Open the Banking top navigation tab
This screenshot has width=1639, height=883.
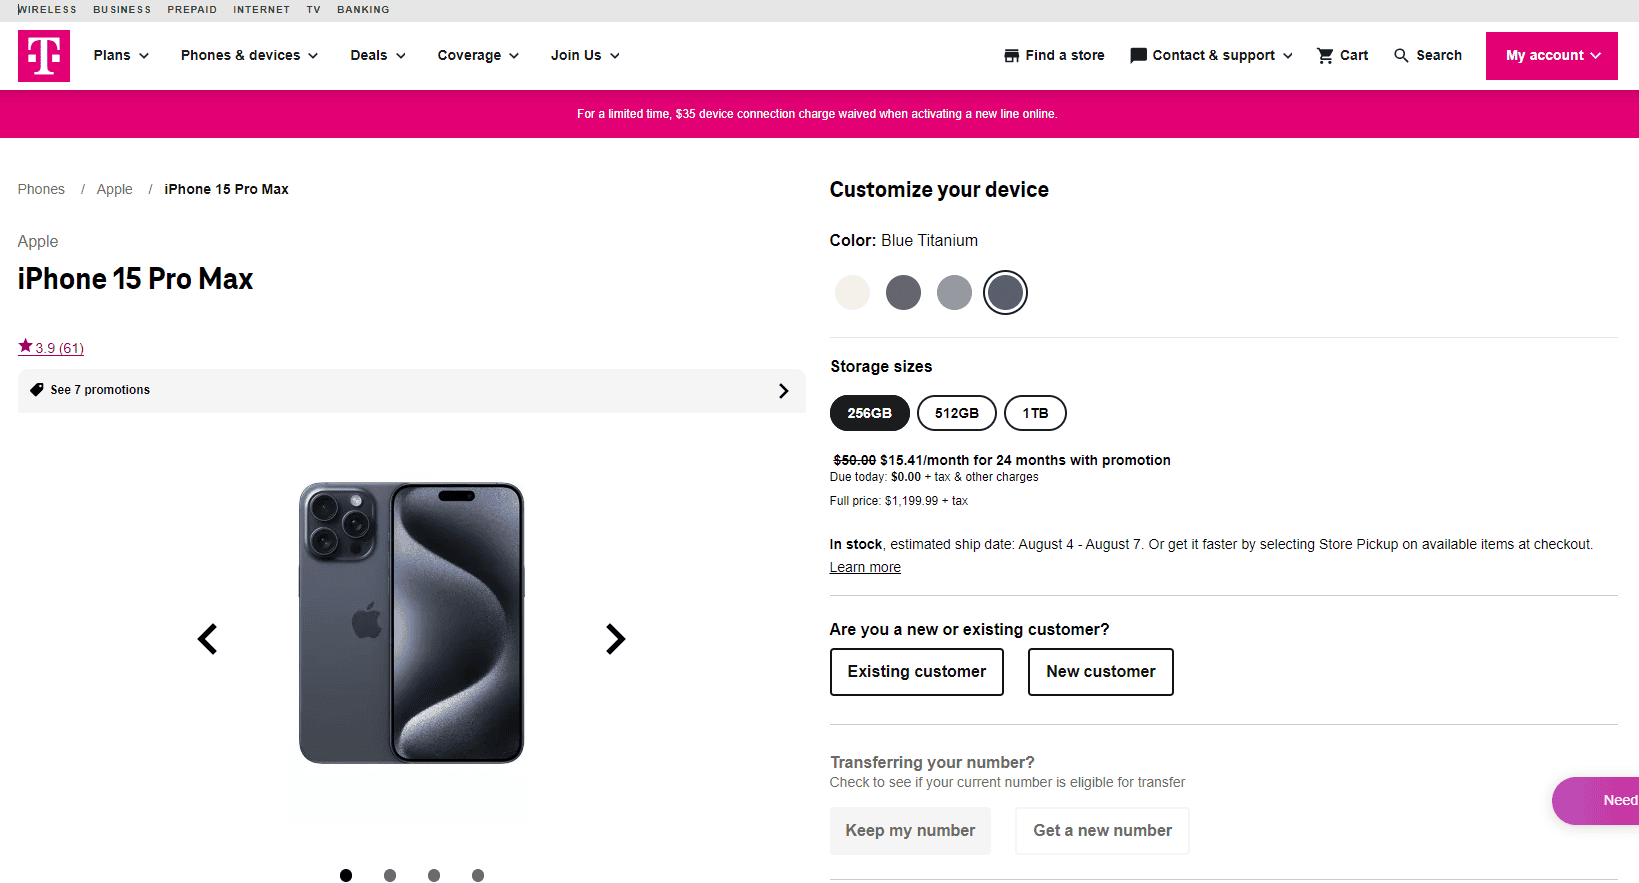[363, 10]
